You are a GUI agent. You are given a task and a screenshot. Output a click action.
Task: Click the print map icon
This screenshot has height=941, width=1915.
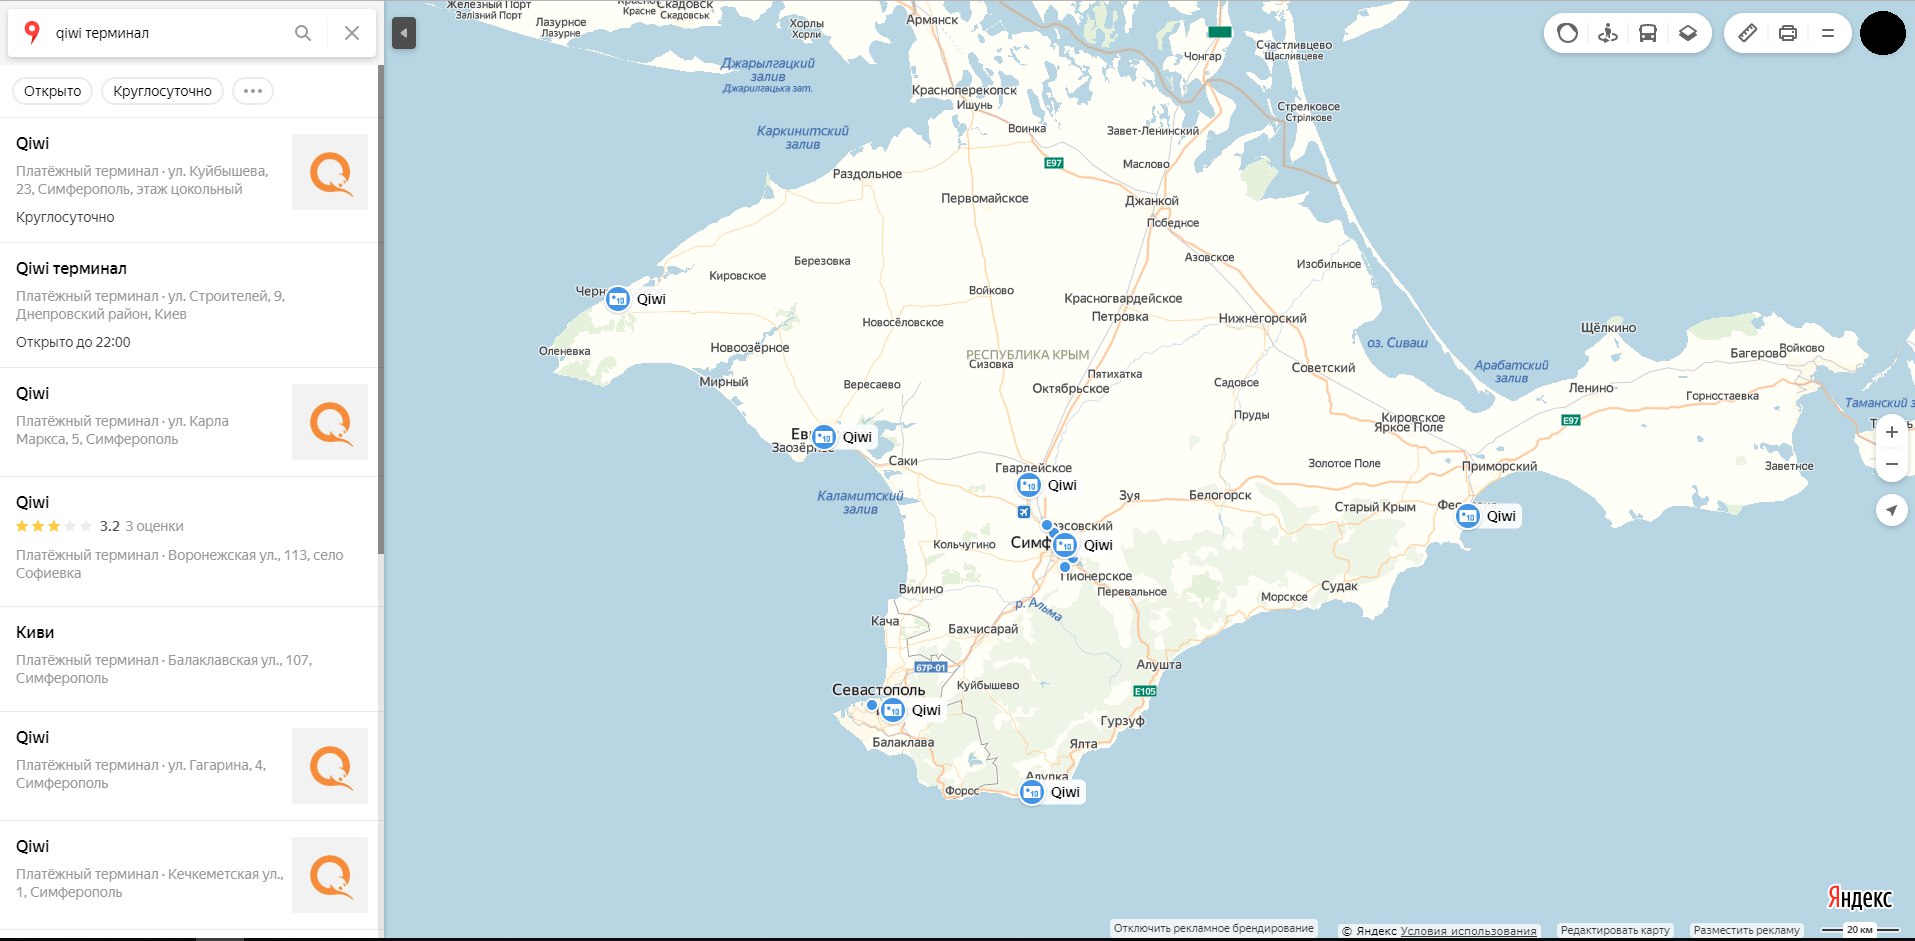pyautogui.click(x=1788, y=33)
